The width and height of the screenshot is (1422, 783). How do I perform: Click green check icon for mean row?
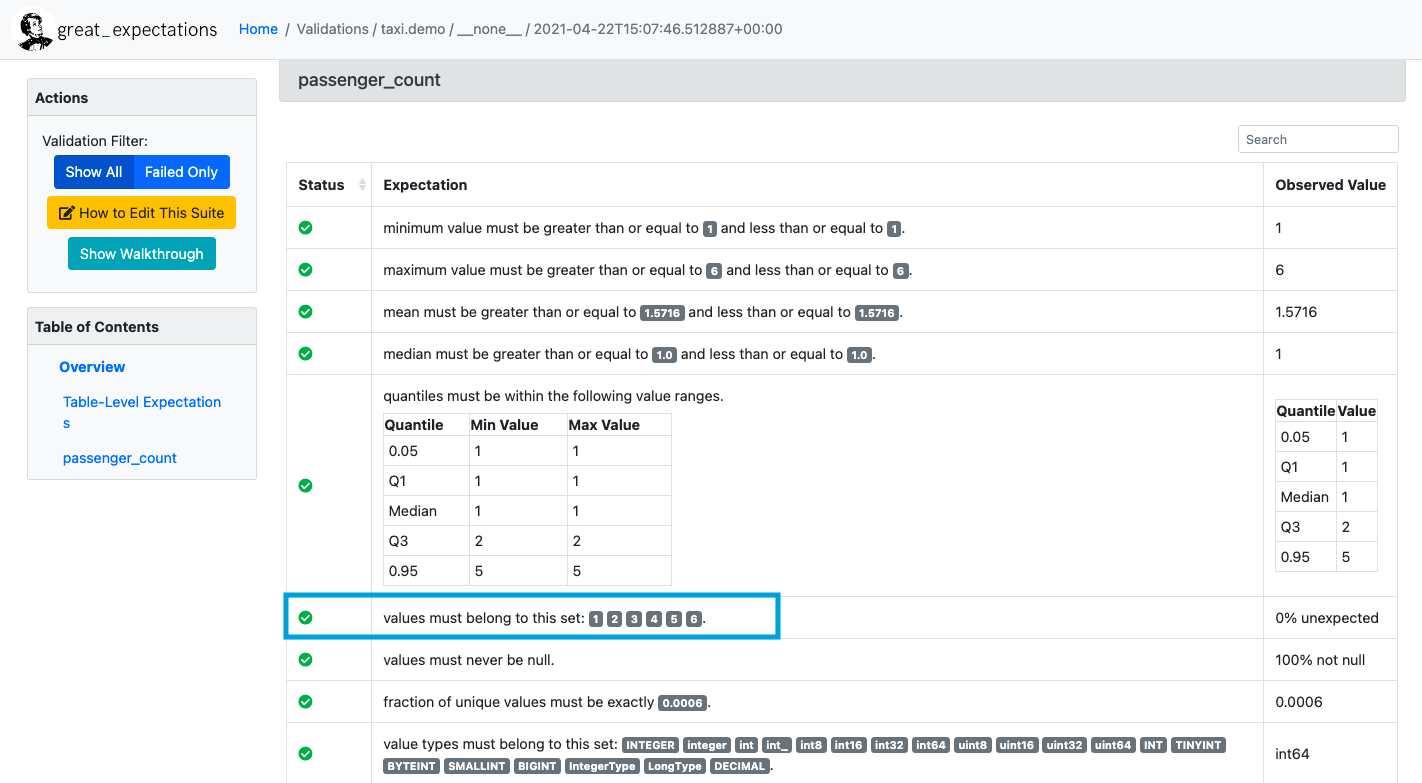(306, 312)
